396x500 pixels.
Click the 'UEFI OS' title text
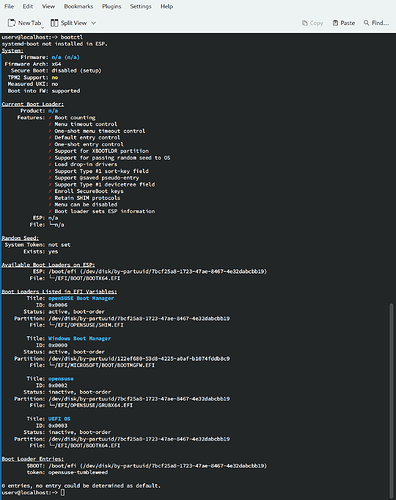[x=59, y=419]
